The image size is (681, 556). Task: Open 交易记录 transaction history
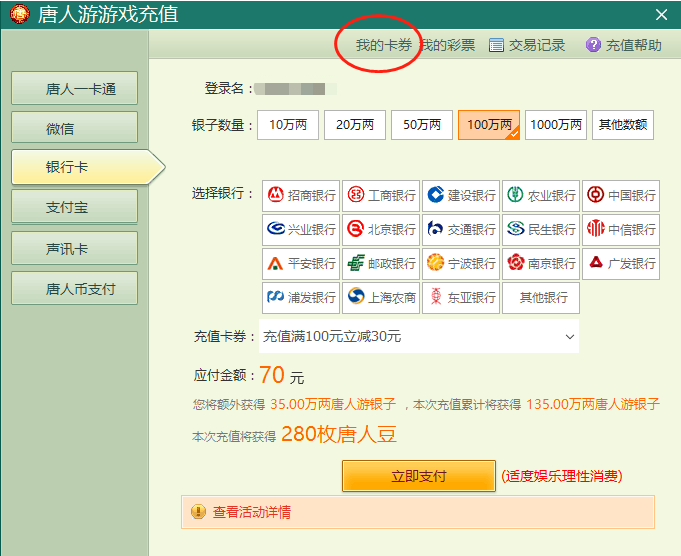tap(527, 45)
